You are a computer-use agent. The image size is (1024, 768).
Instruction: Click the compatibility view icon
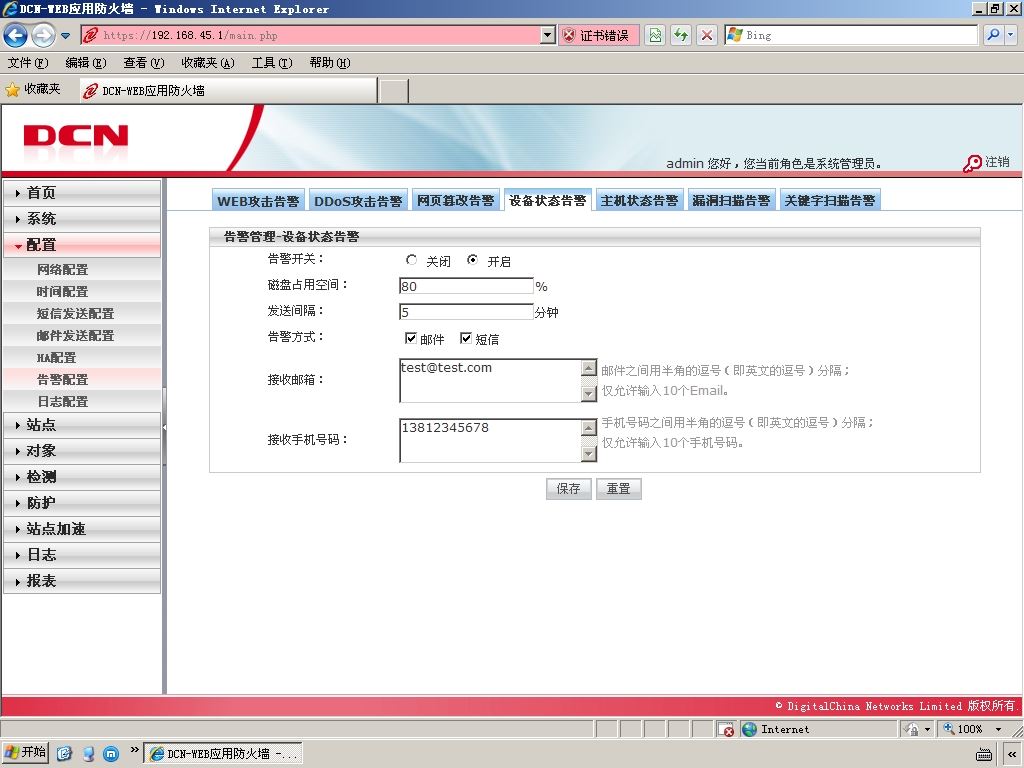(655, 35)
